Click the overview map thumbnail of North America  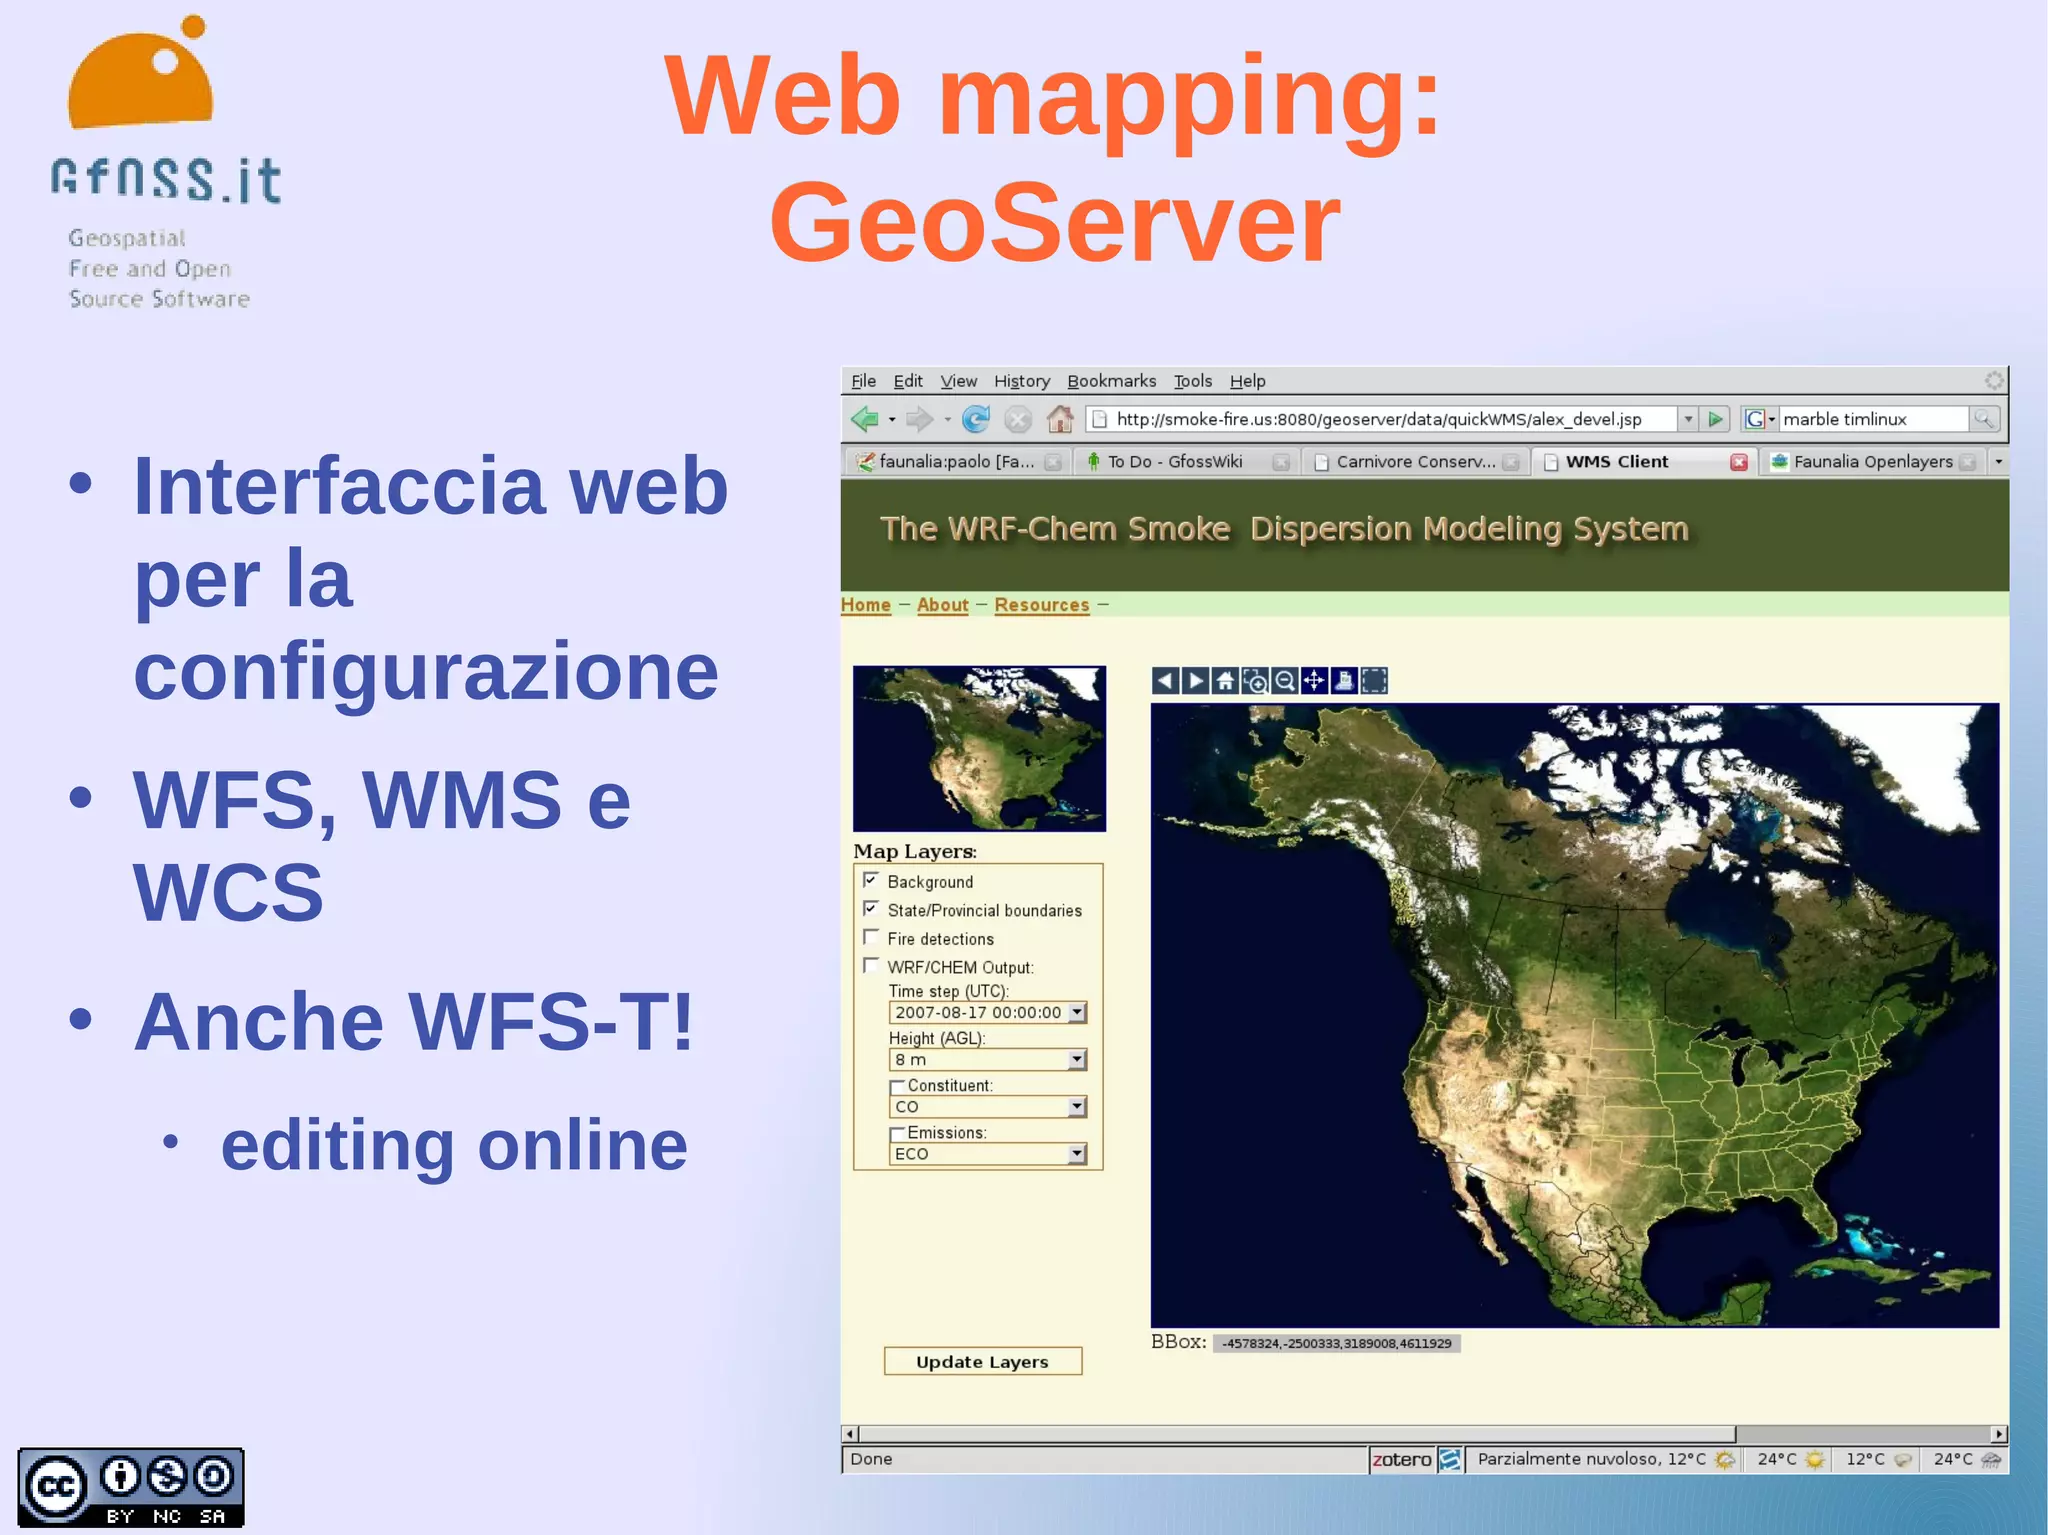pos(979,749)
